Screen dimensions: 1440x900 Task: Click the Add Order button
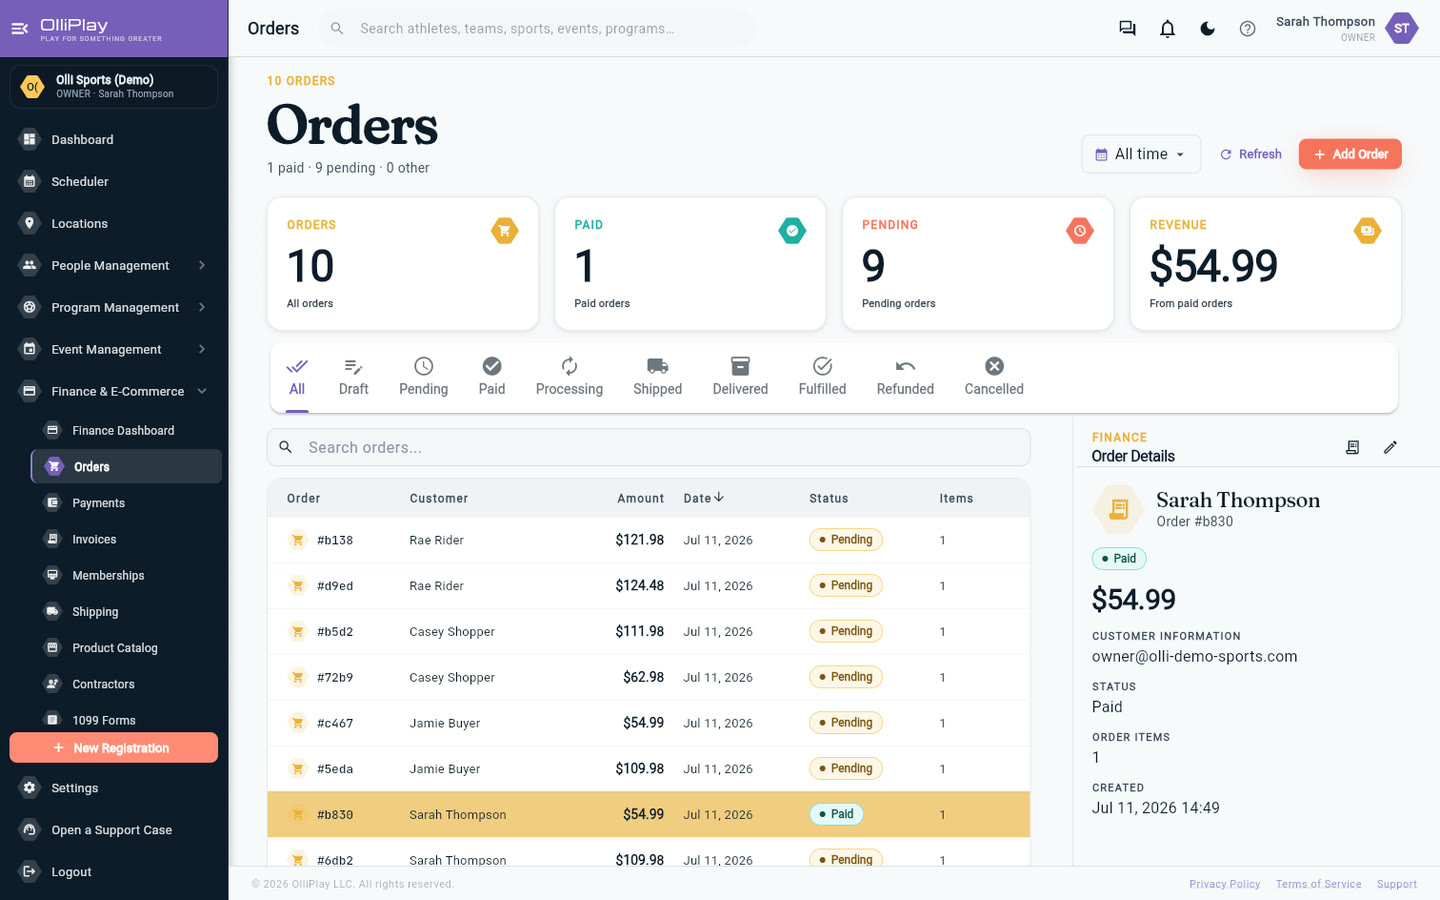tap(1350, 154)
